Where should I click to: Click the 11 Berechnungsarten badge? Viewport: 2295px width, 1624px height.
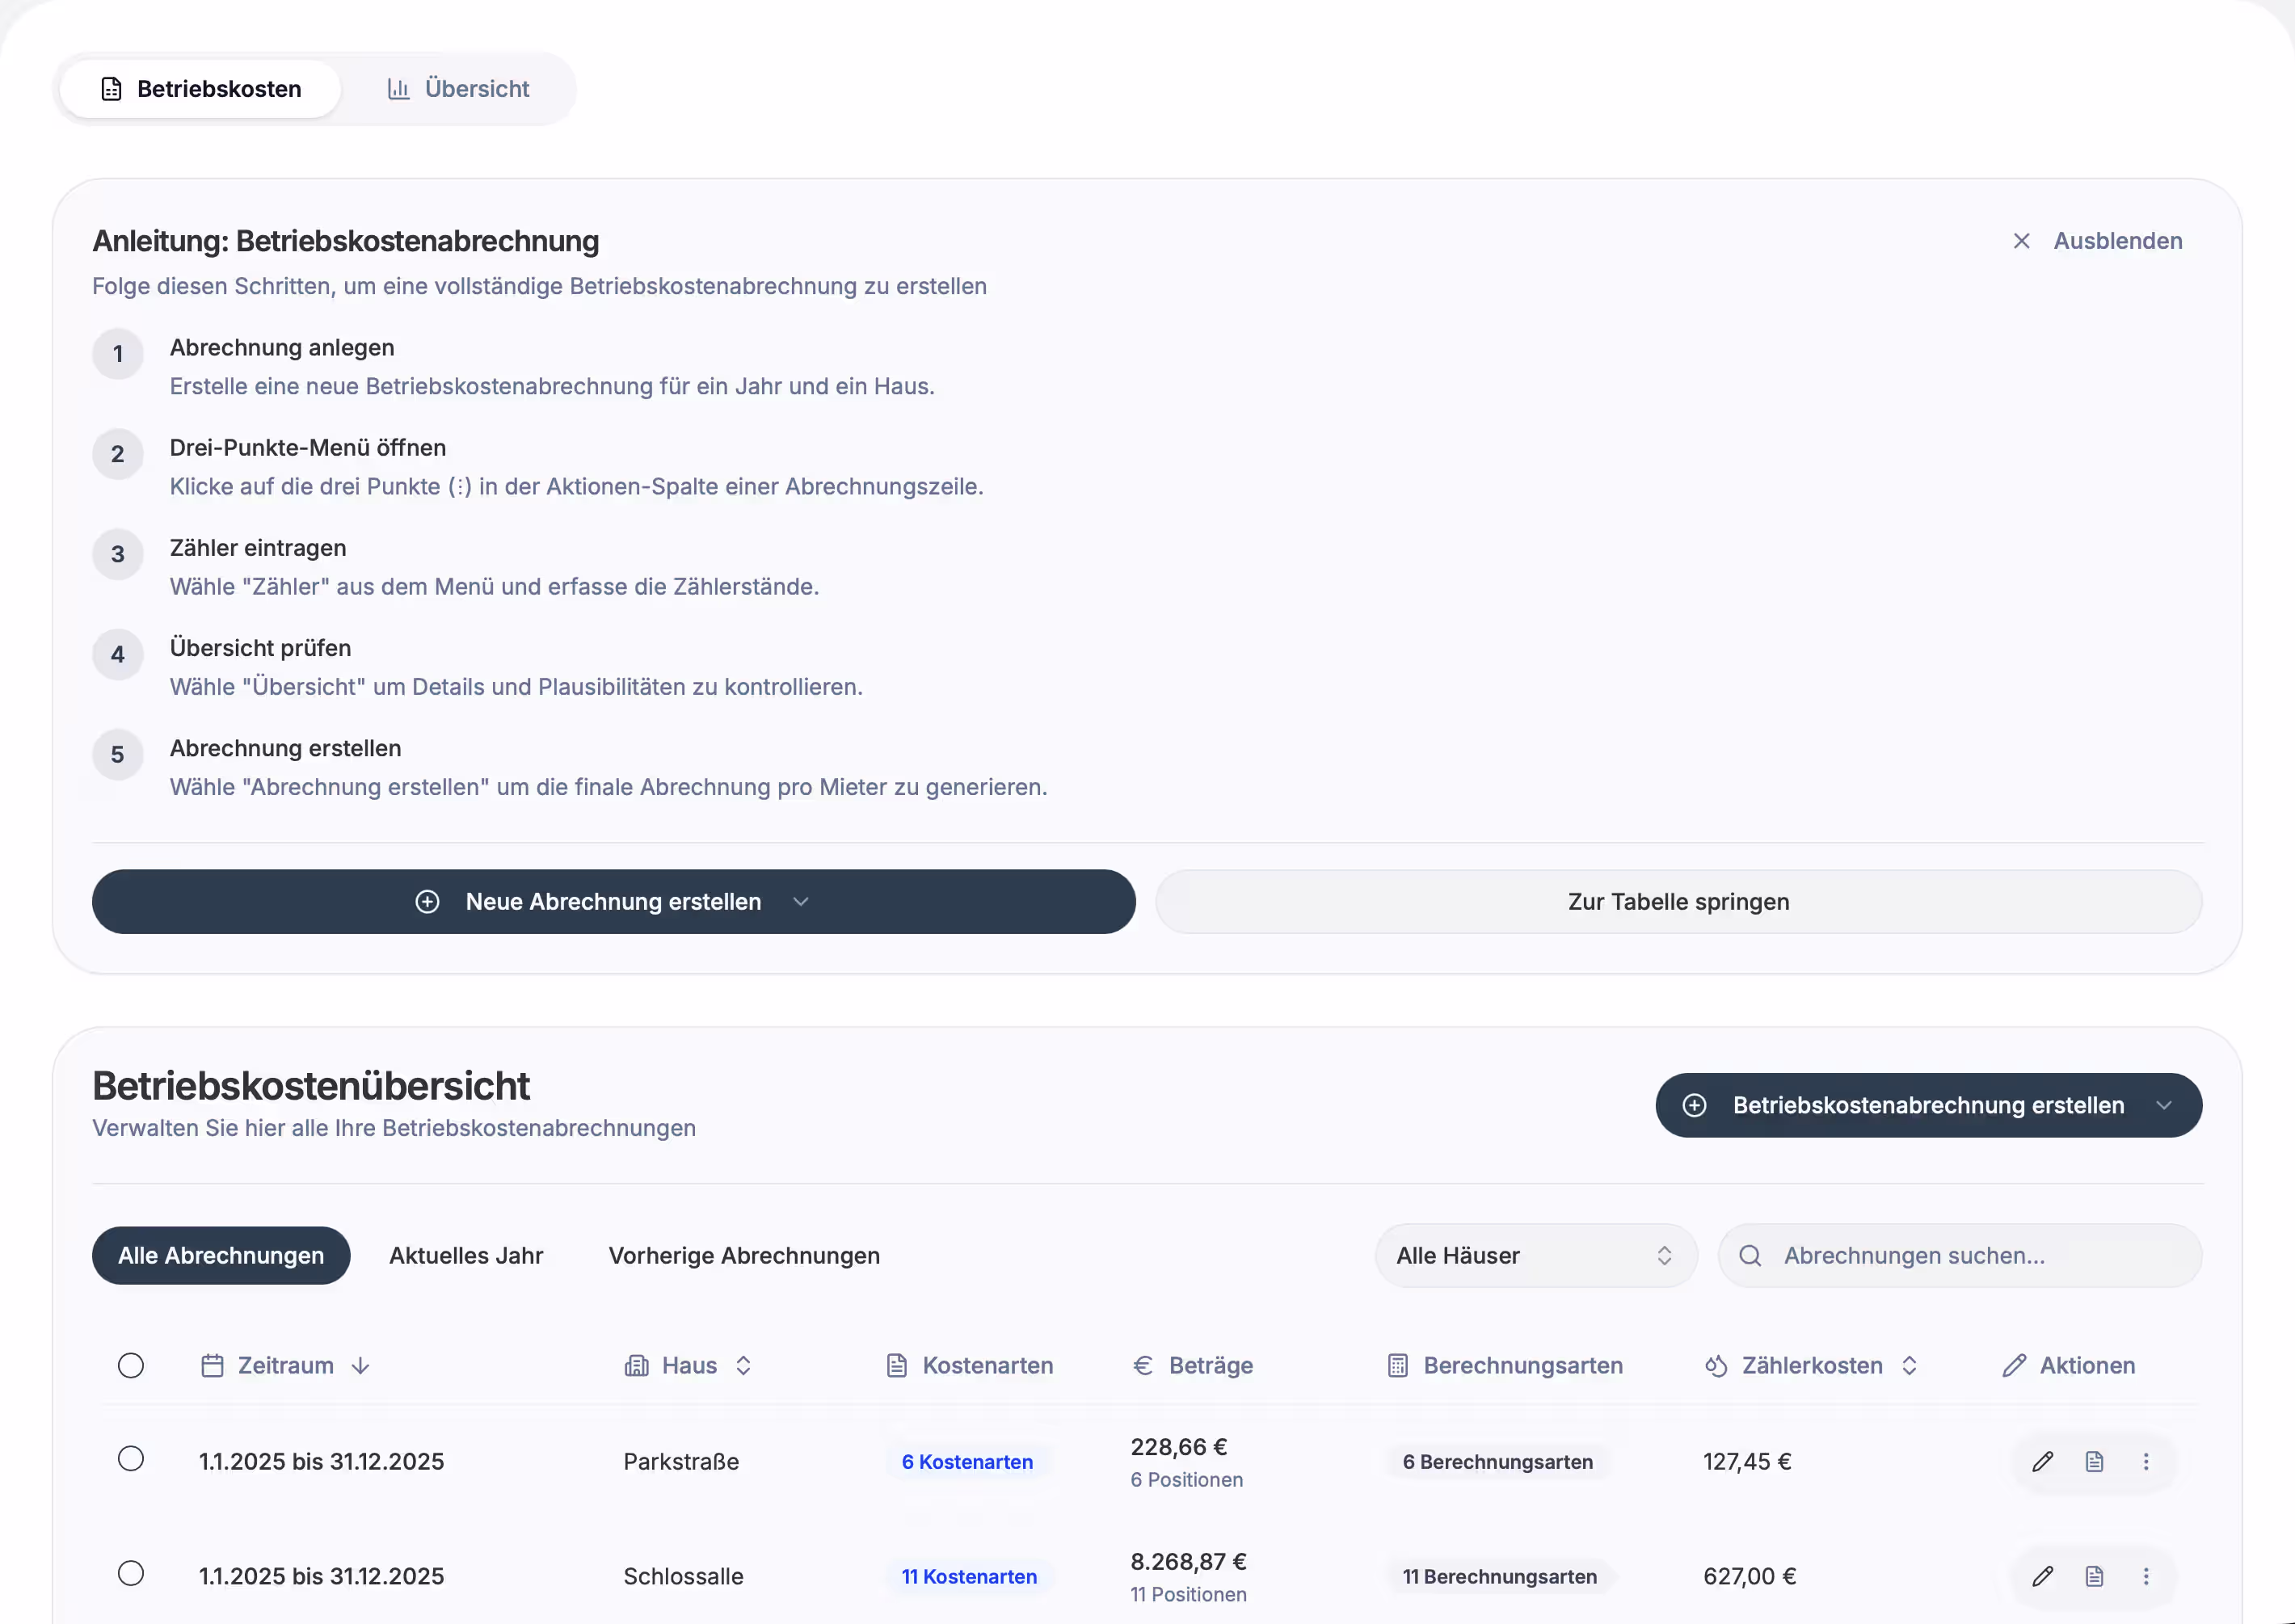(x=1499, y=1576)
